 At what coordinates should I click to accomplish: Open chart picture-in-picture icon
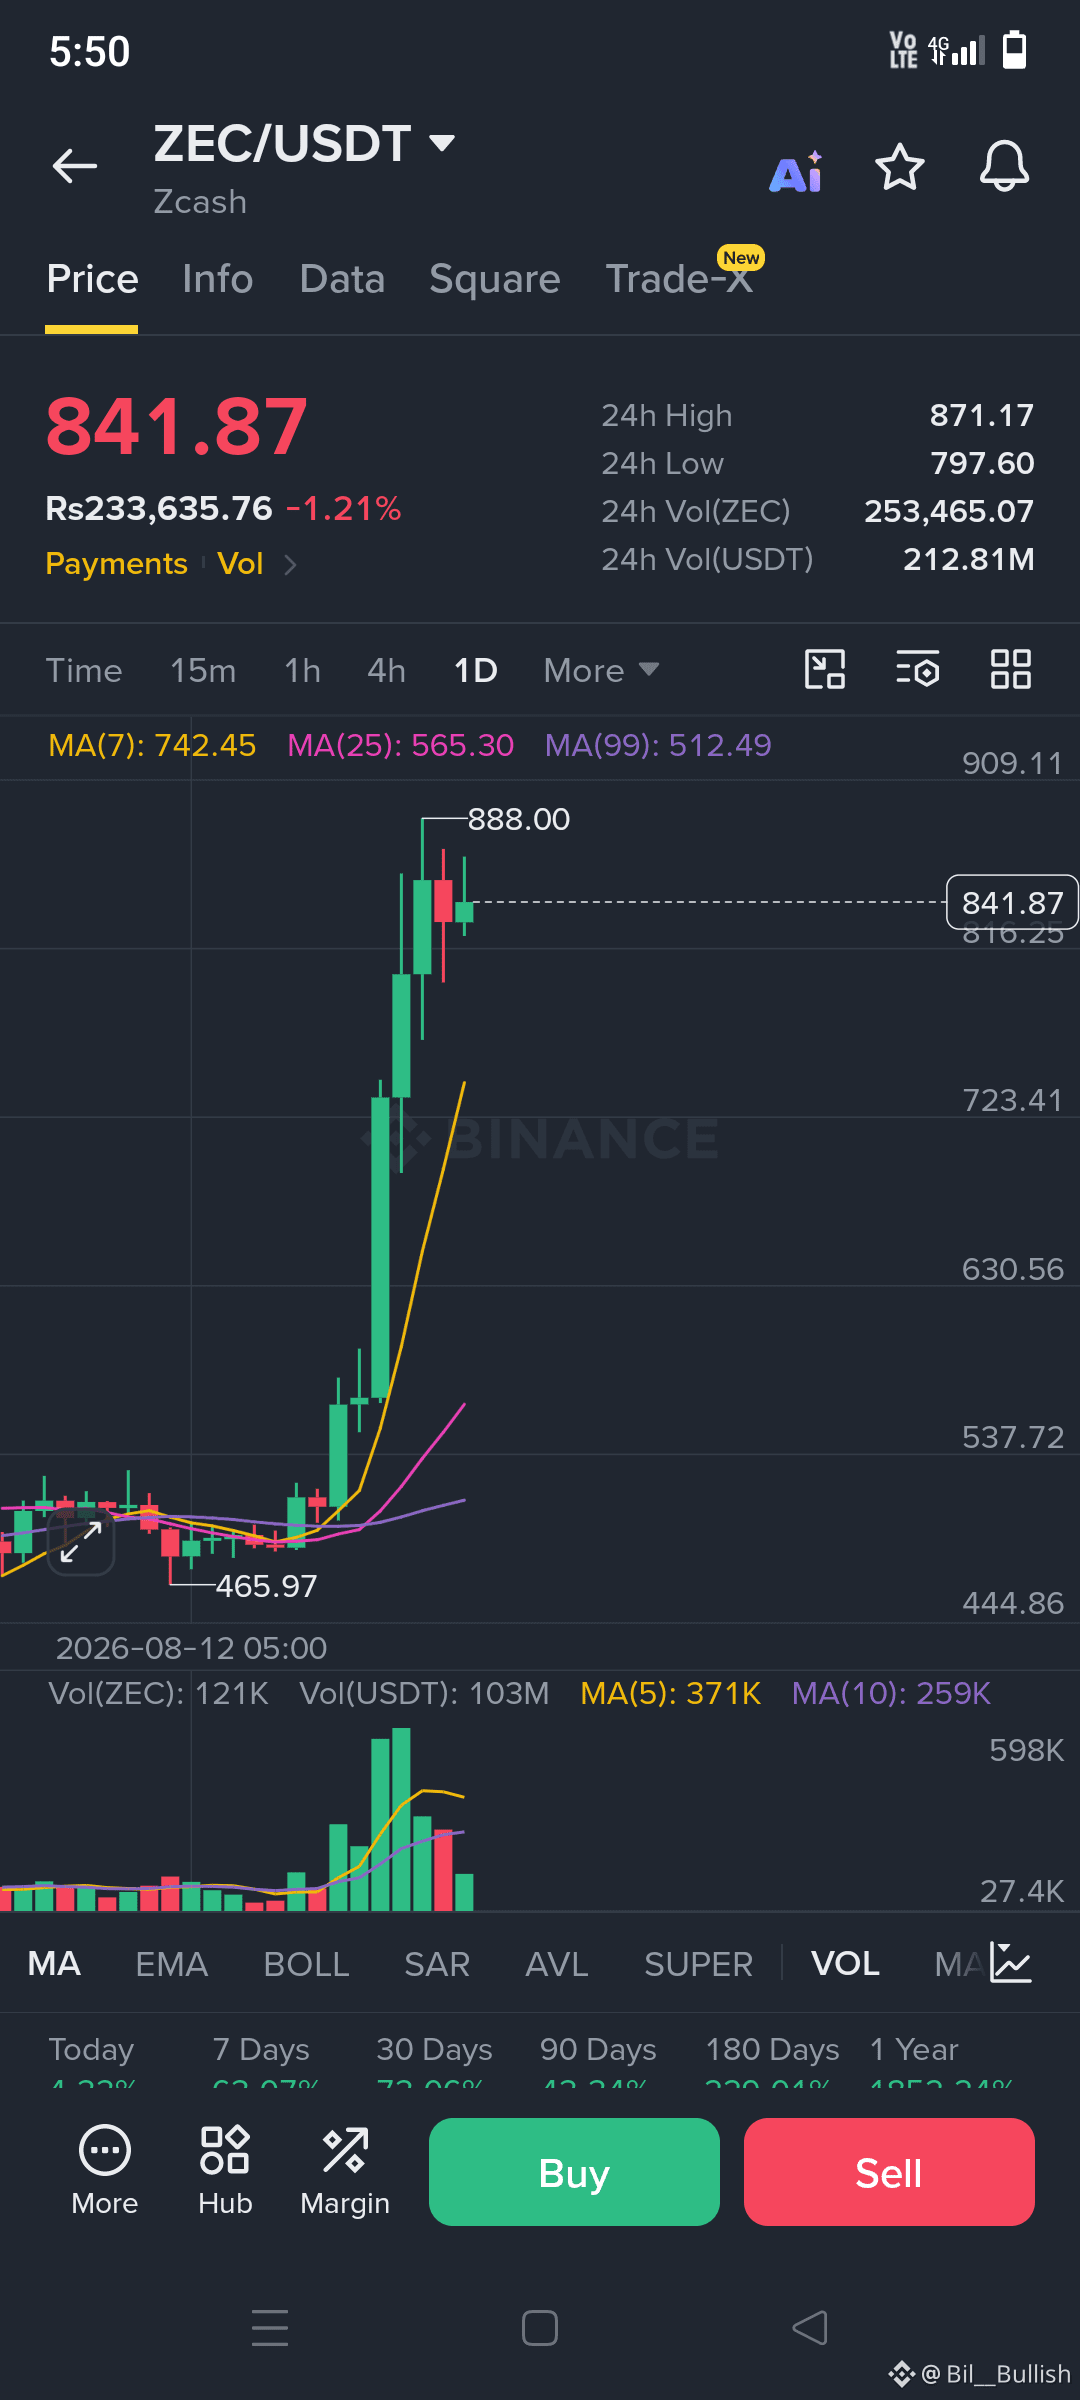825,669
